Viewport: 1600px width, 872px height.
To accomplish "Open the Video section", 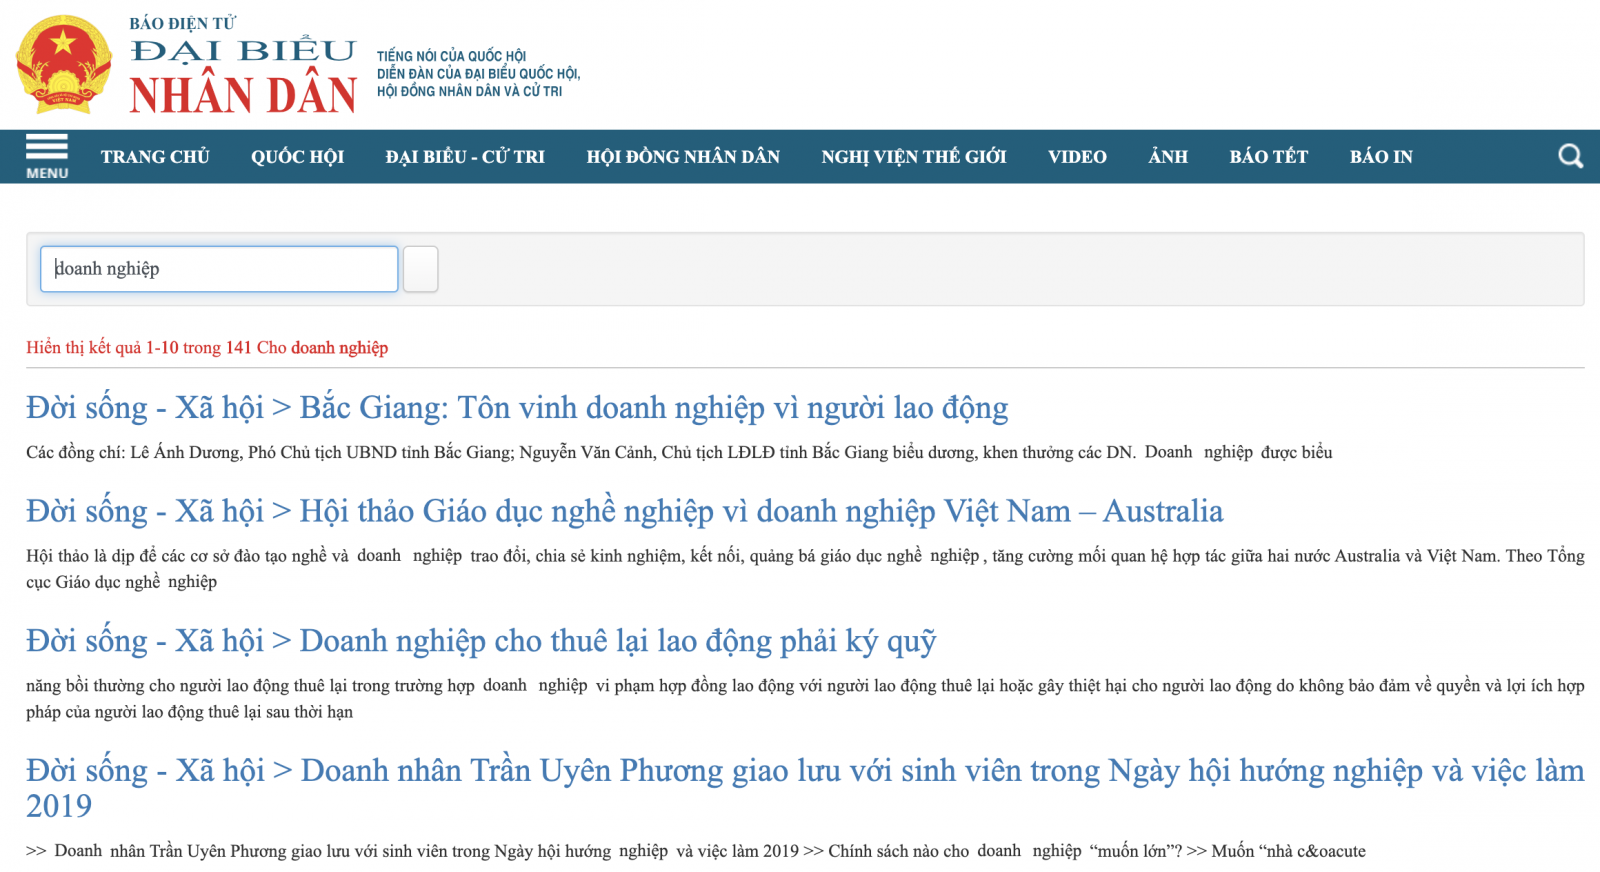I will (x=1077, y=157).
